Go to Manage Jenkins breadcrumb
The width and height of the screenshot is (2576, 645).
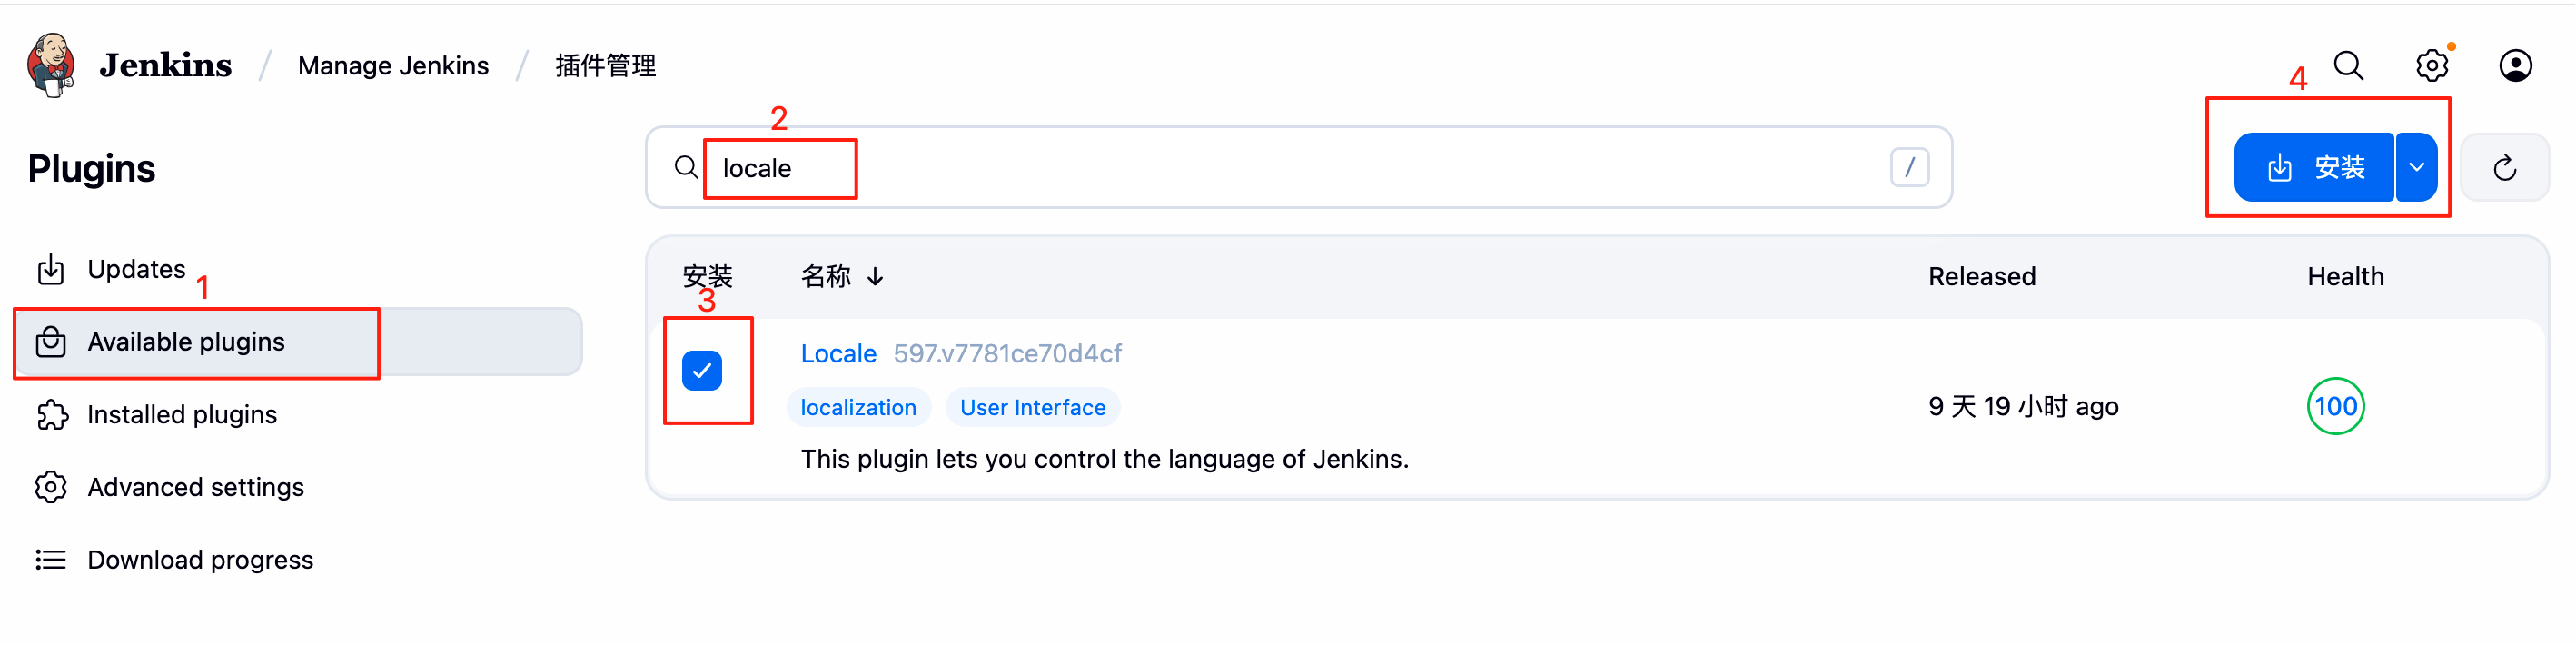point(393,66)
